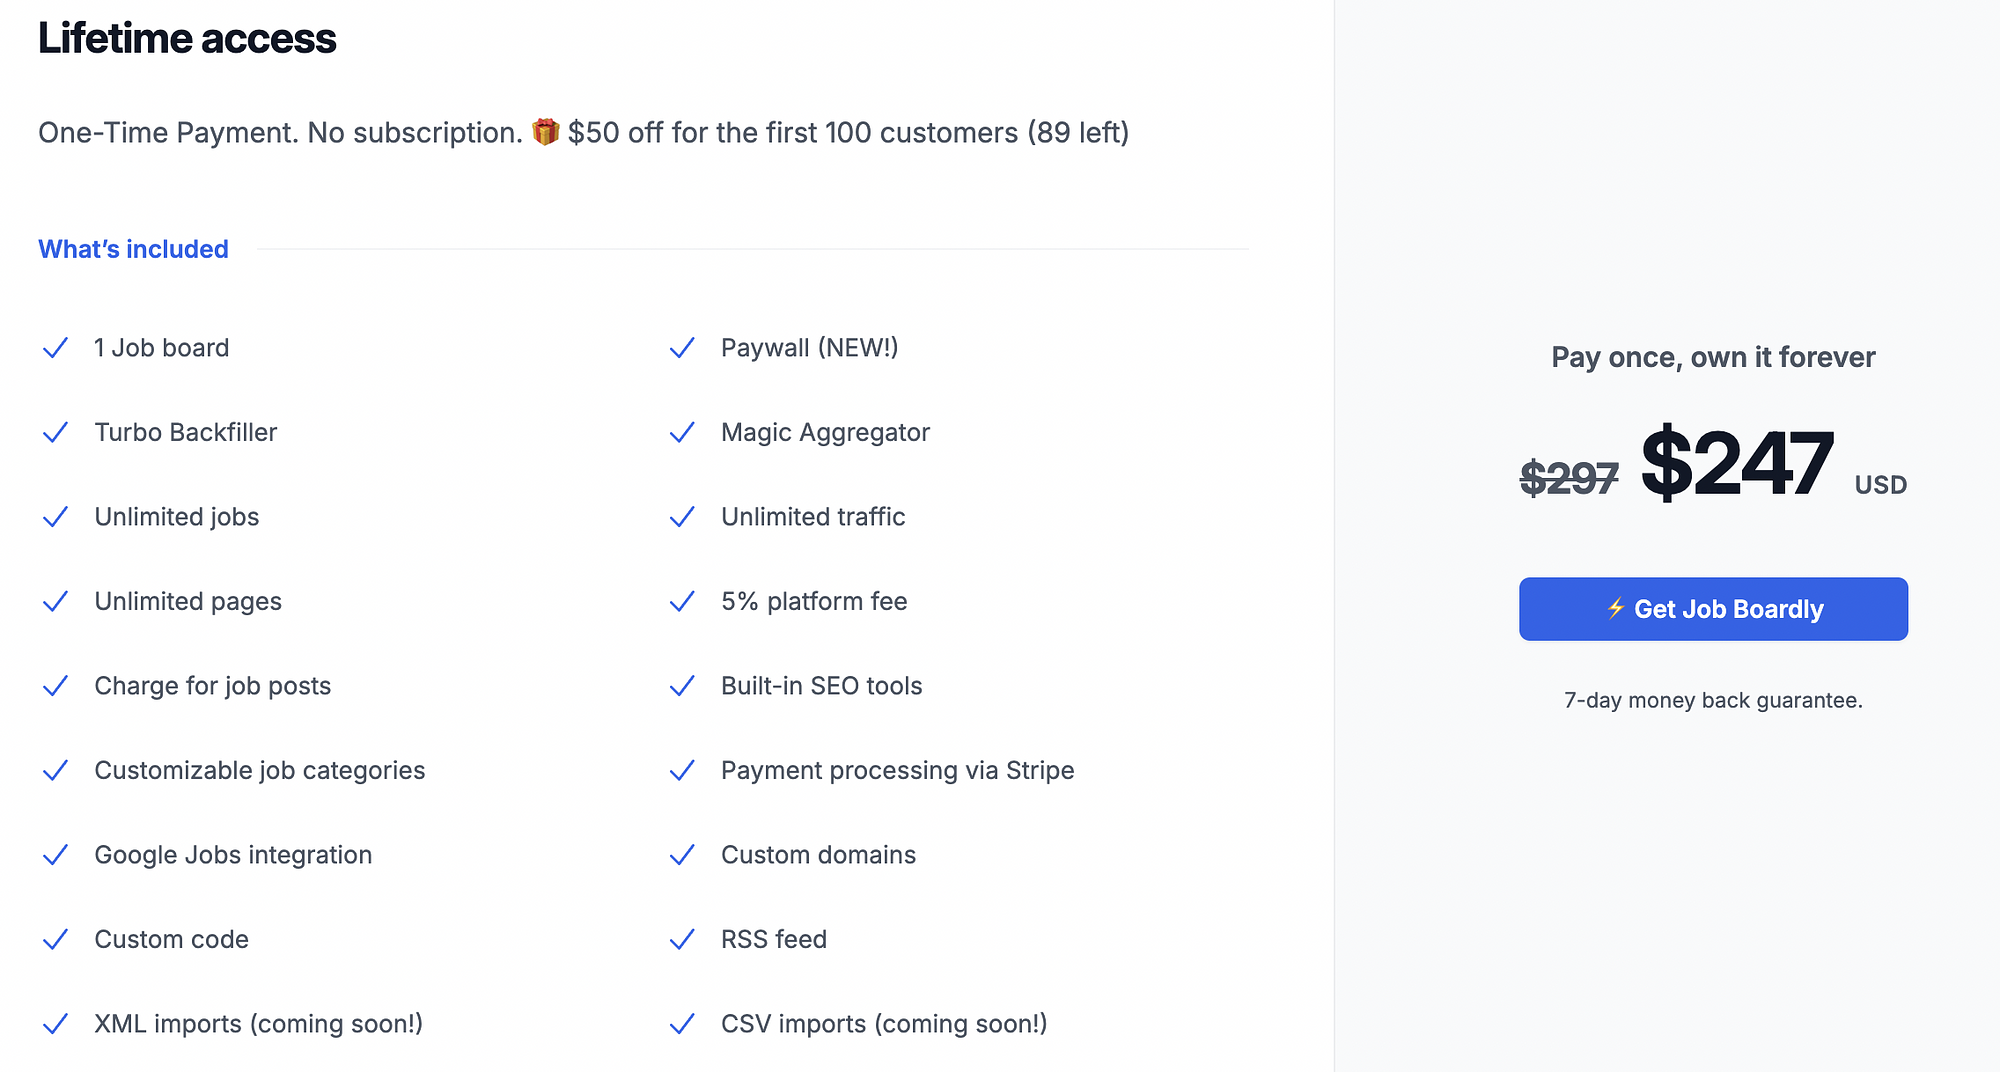Click the XML imports (coming soon!) item
2000x1072 pixels.
pyautogui.click(x=258, y=1024)
